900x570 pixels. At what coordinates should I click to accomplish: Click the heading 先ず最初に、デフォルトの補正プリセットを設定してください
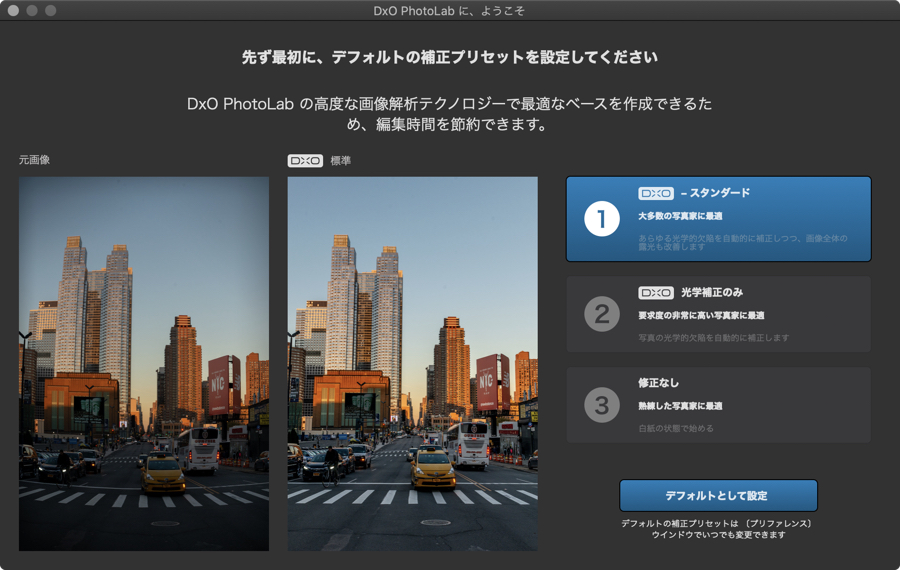click(449, 57)
